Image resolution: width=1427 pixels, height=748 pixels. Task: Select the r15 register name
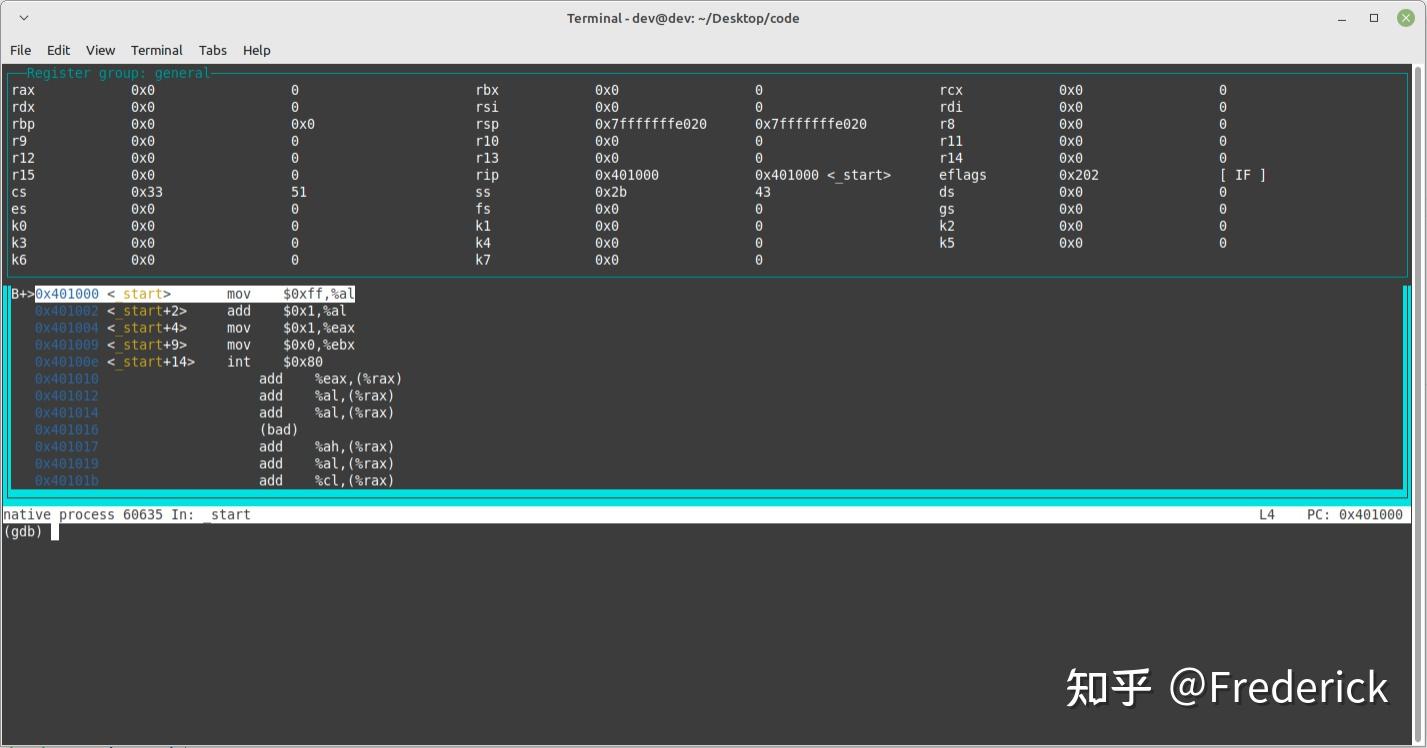(x=23, y=175)
